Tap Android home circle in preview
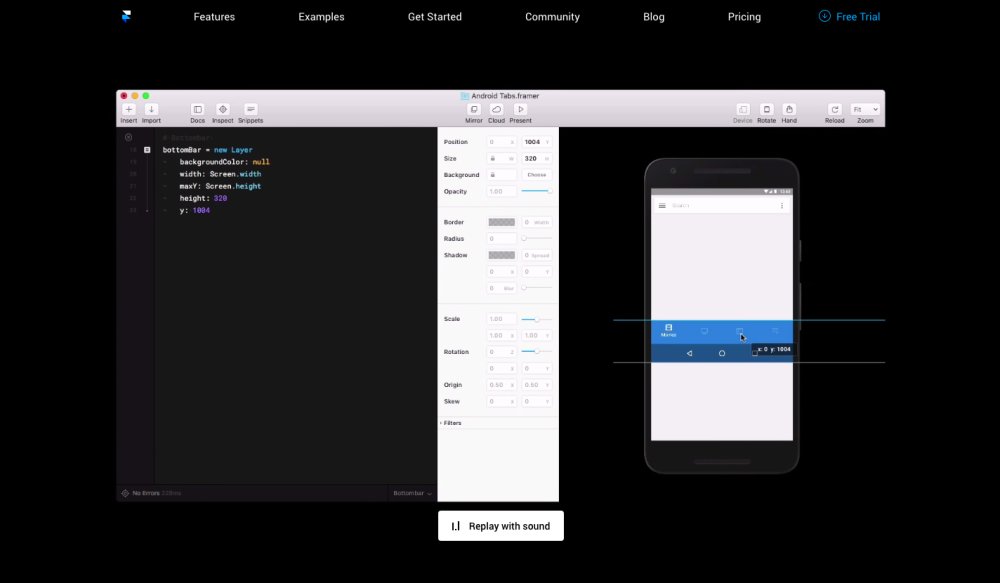Screen dimensions: 1000x583 tap(722, 353)
